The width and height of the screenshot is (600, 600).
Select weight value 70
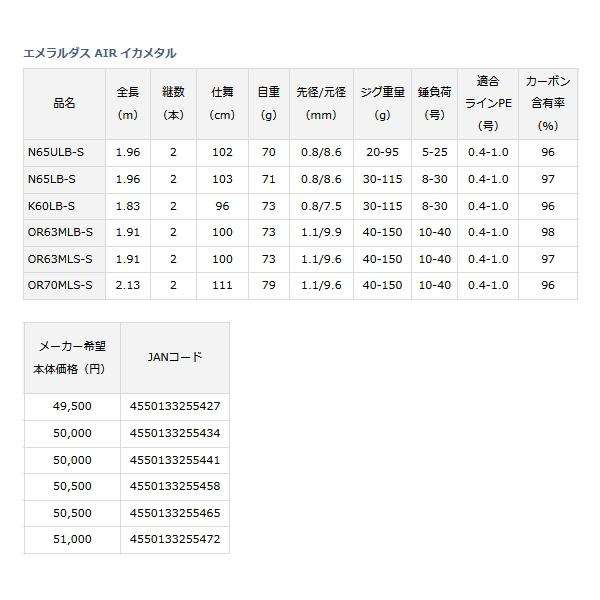(269, 152)
